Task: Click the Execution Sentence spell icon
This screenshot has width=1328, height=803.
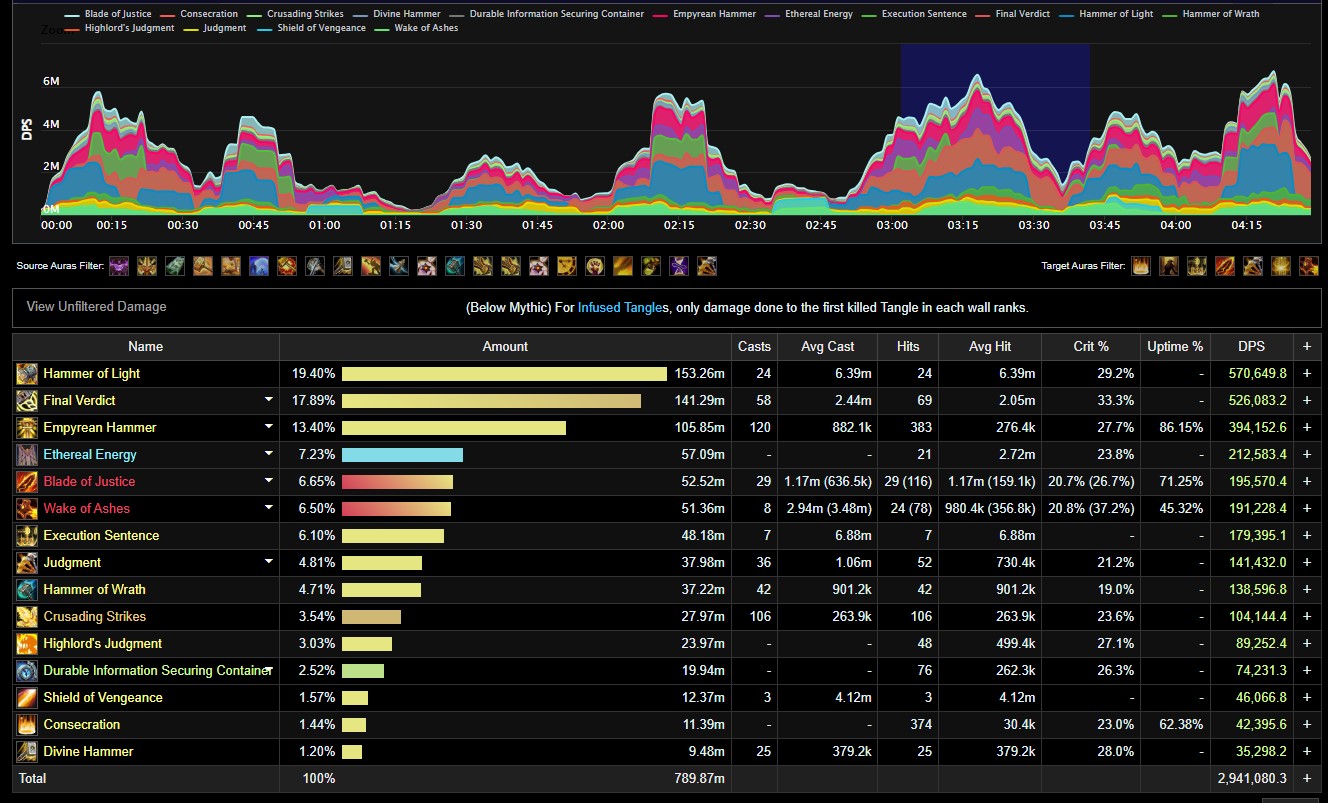Action: click(x=27, y=535)
